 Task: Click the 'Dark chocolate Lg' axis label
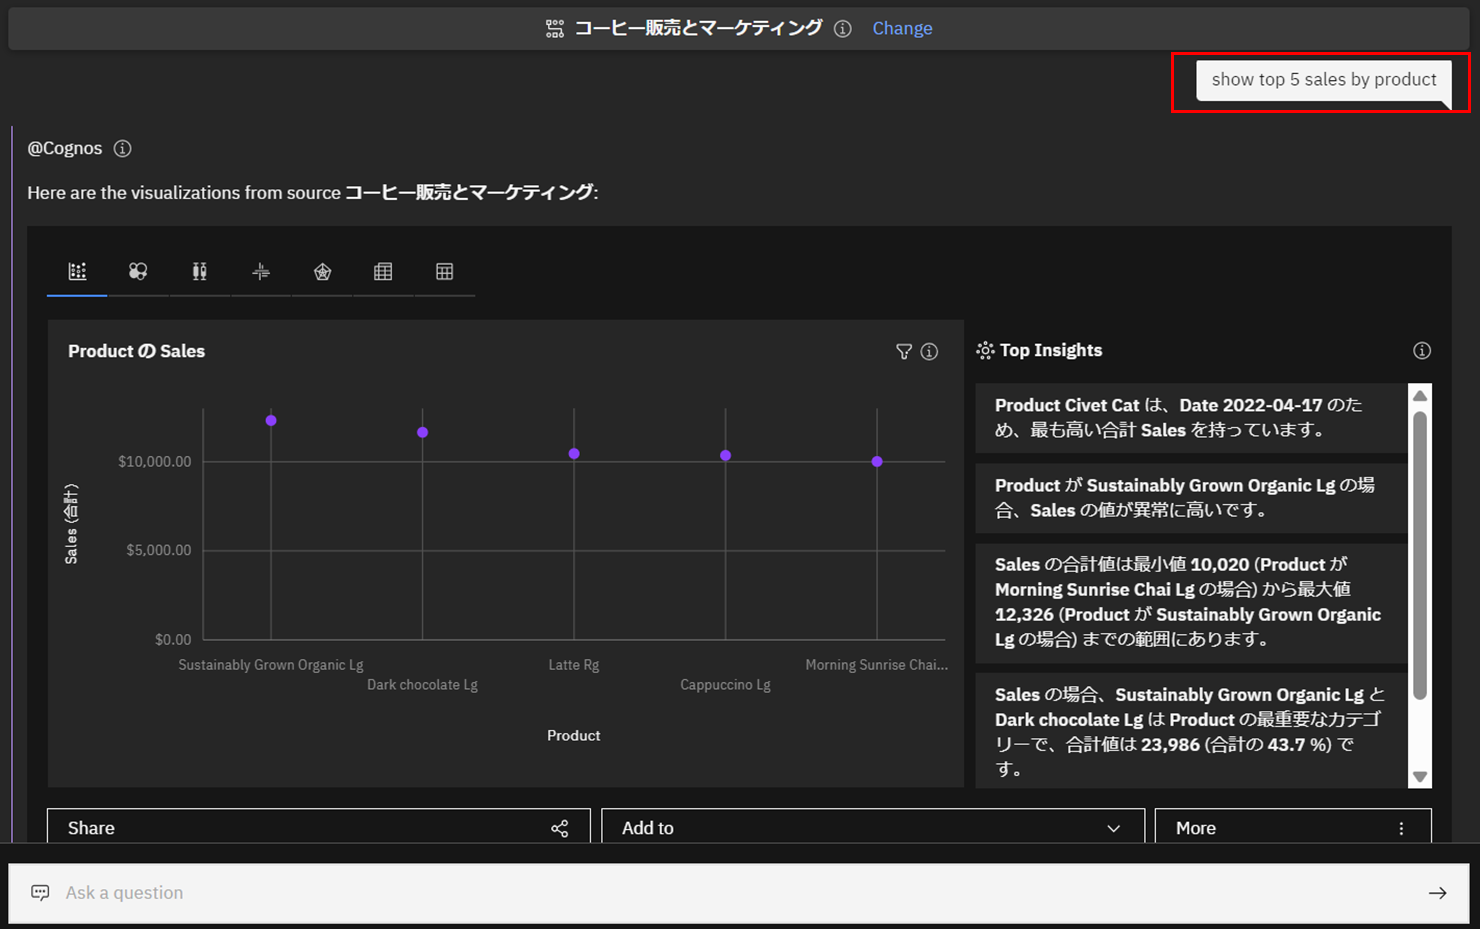[422, 685]
